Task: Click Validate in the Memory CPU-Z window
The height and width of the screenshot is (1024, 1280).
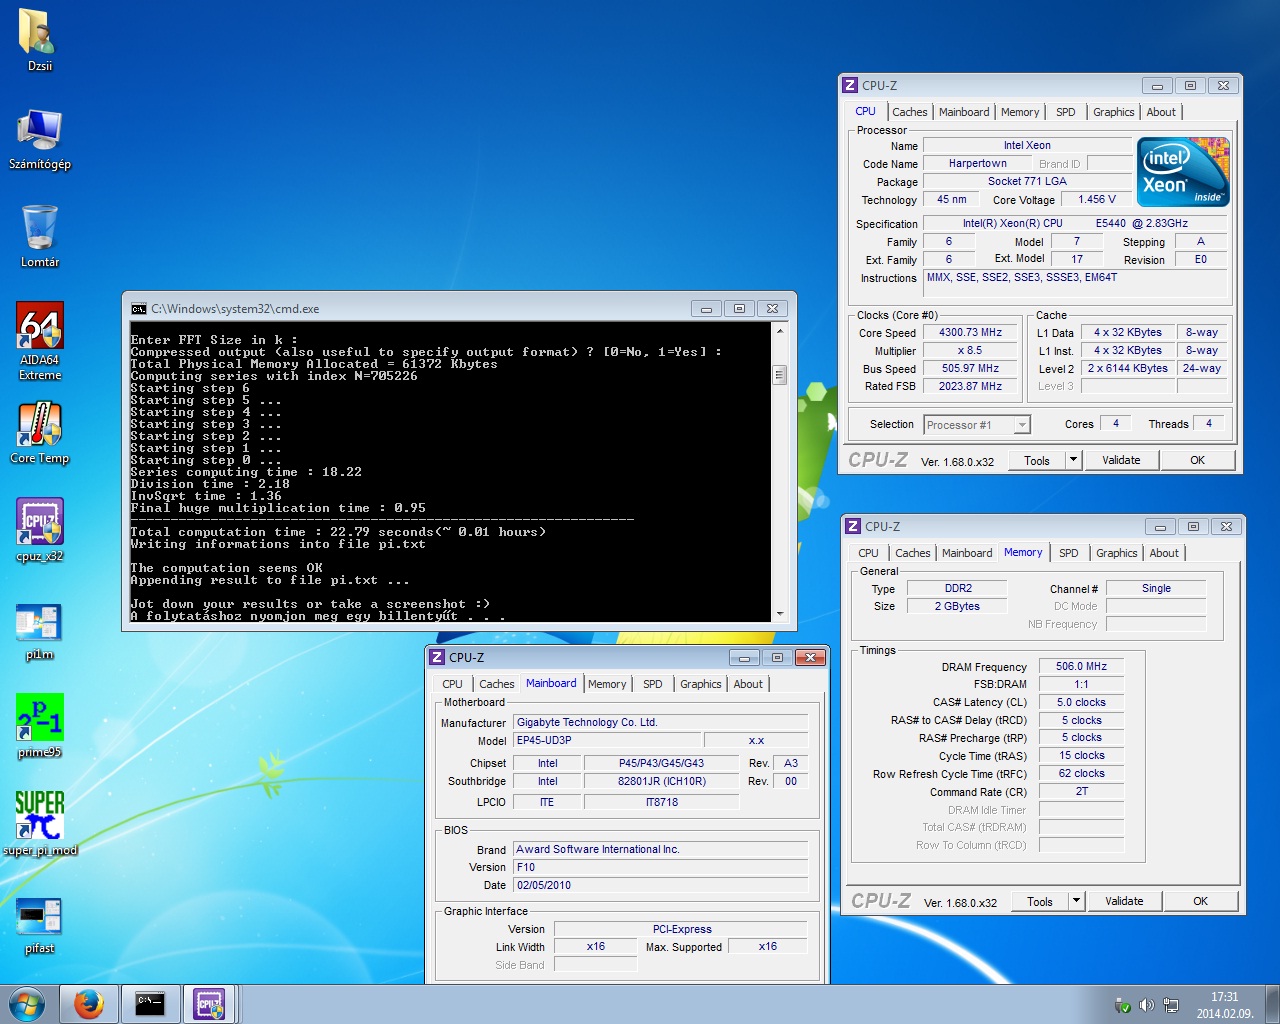Action: point(1124,901)
